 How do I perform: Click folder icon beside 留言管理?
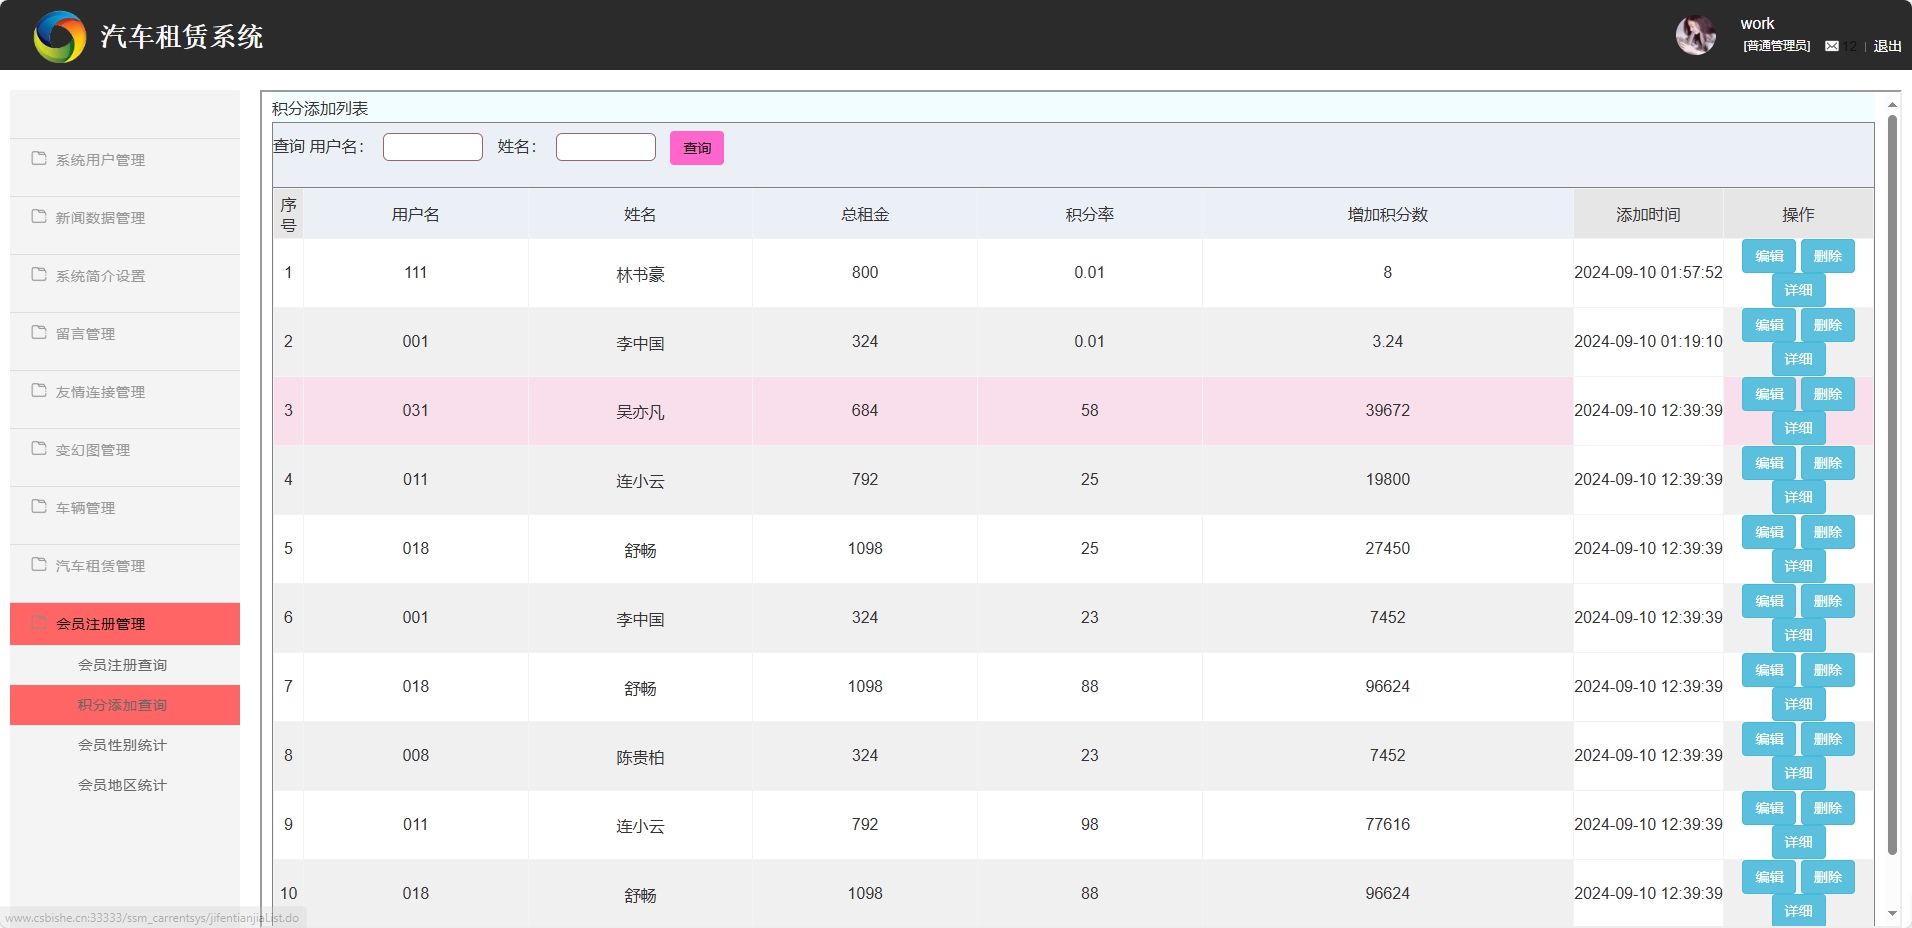click(x=39, y=333)
